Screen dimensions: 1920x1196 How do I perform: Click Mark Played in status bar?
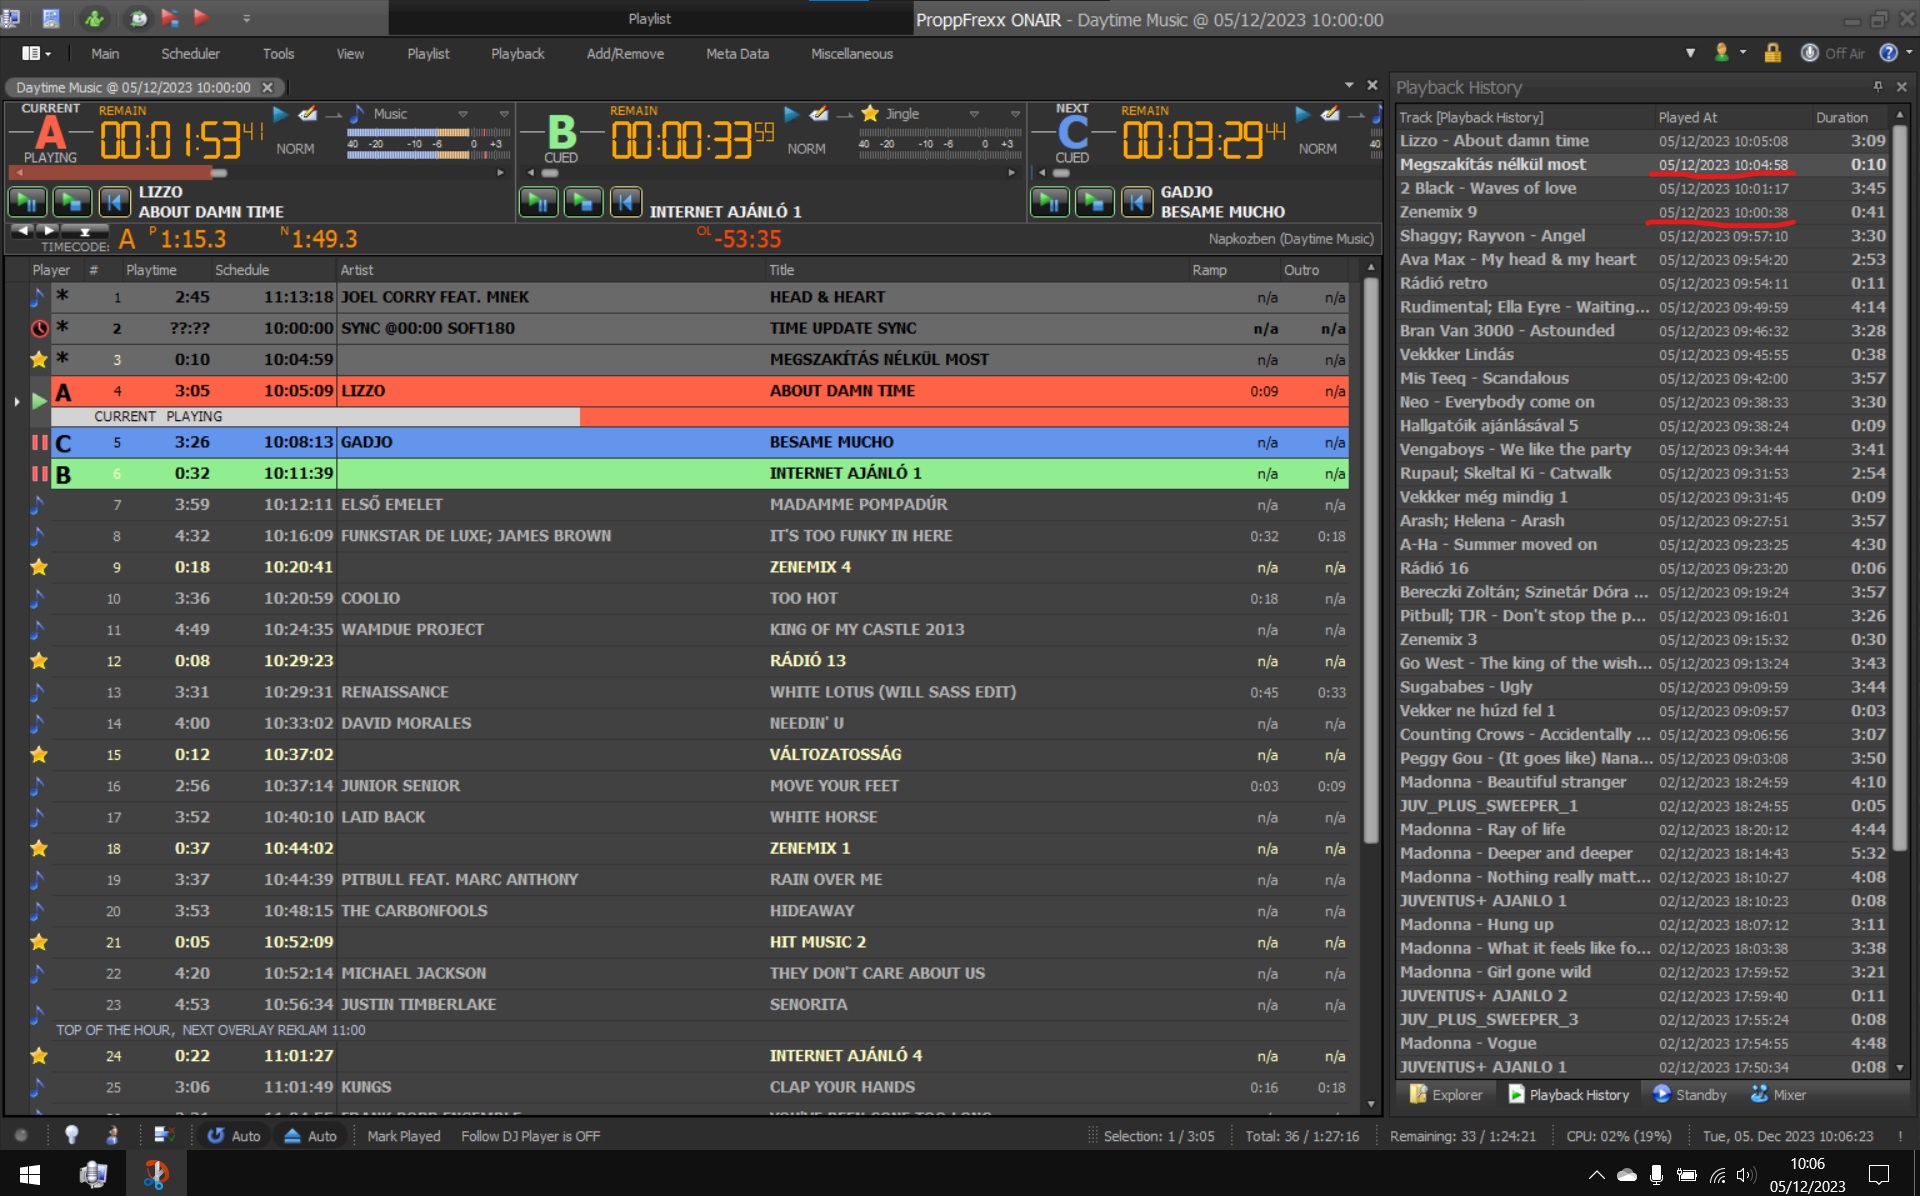click(x=403, y=1136)
